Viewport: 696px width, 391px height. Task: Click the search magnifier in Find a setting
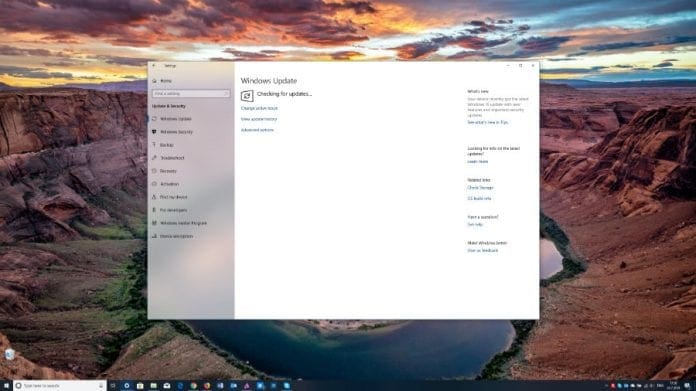click(226, 94)
